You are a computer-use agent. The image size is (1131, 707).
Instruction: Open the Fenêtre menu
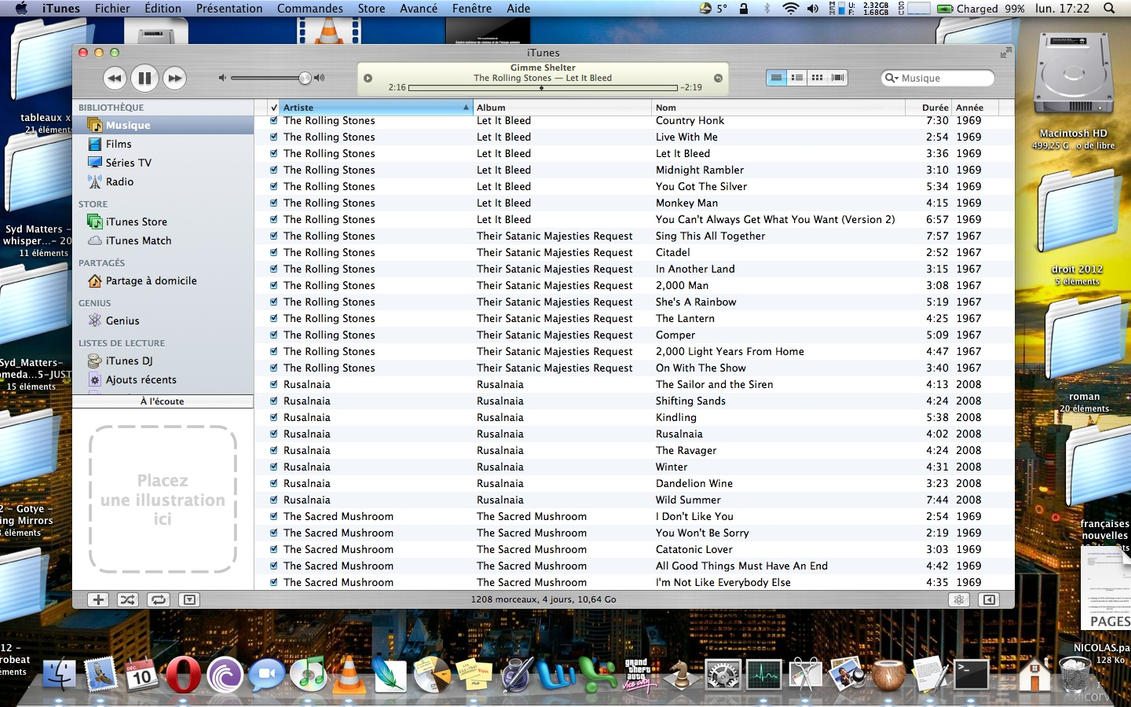coord(472,9)
